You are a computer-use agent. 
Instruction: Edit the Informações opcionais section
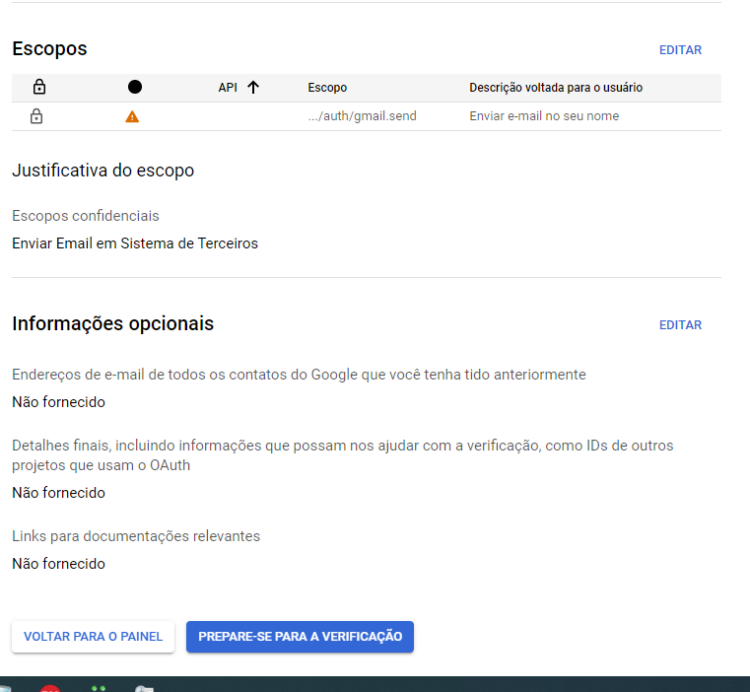tap(680, 325)
